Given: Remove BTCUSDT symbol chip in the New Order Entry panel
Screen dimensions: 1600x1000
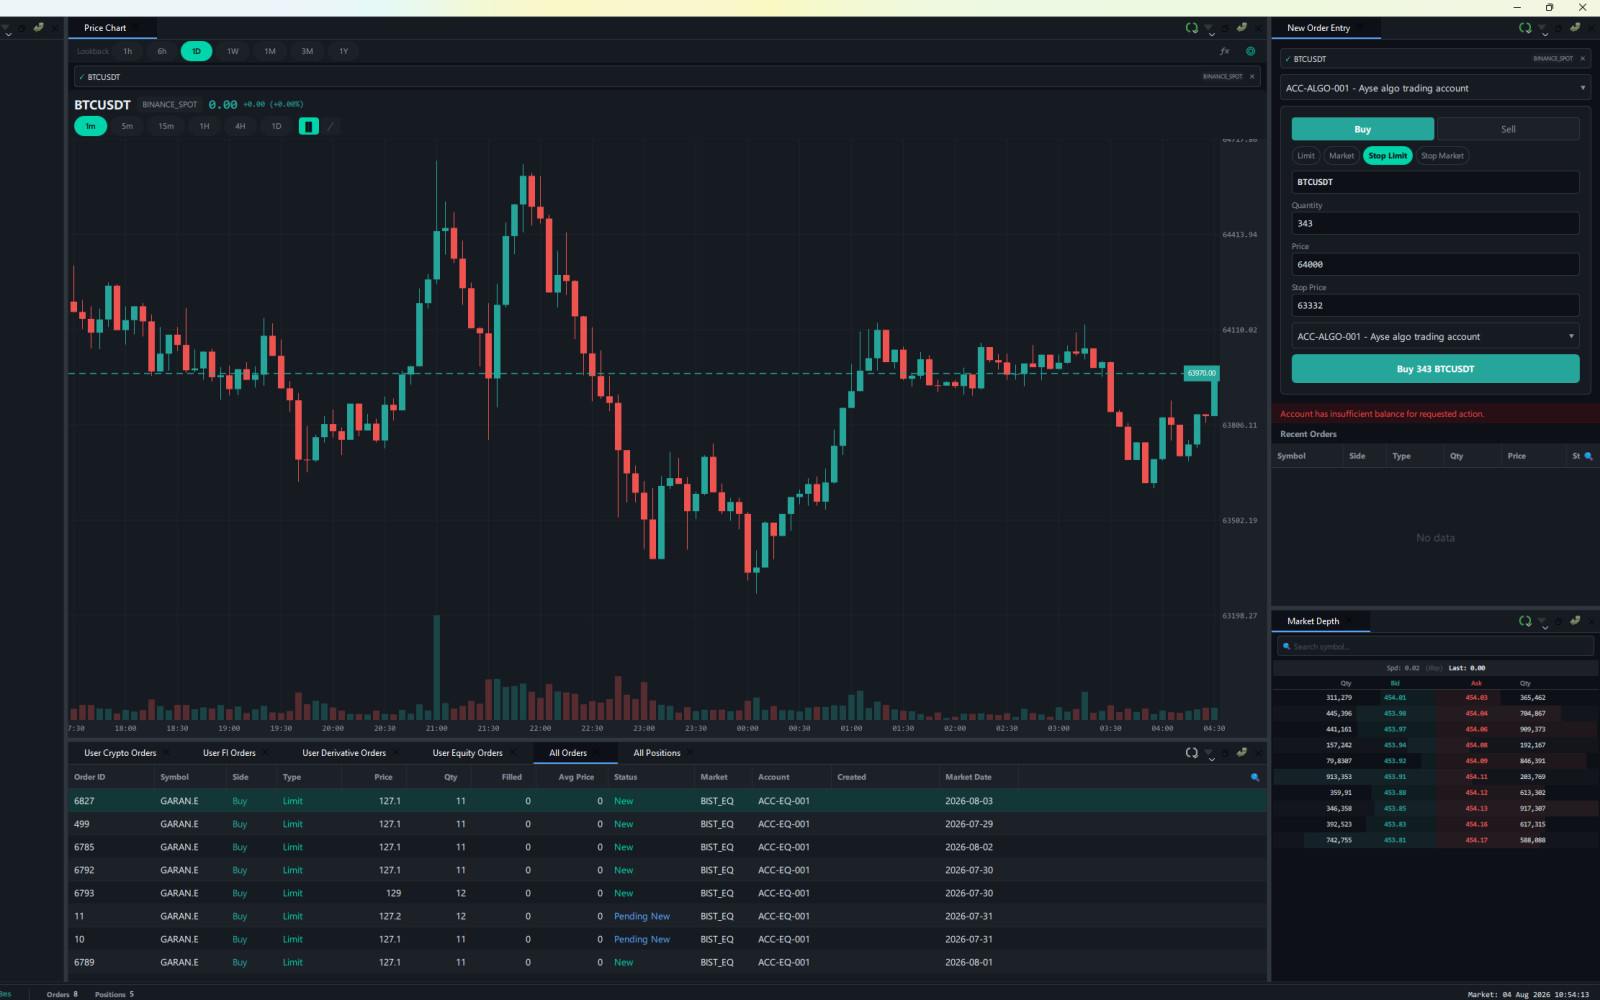Looking at the screenshot, I should click(1582, 59).
